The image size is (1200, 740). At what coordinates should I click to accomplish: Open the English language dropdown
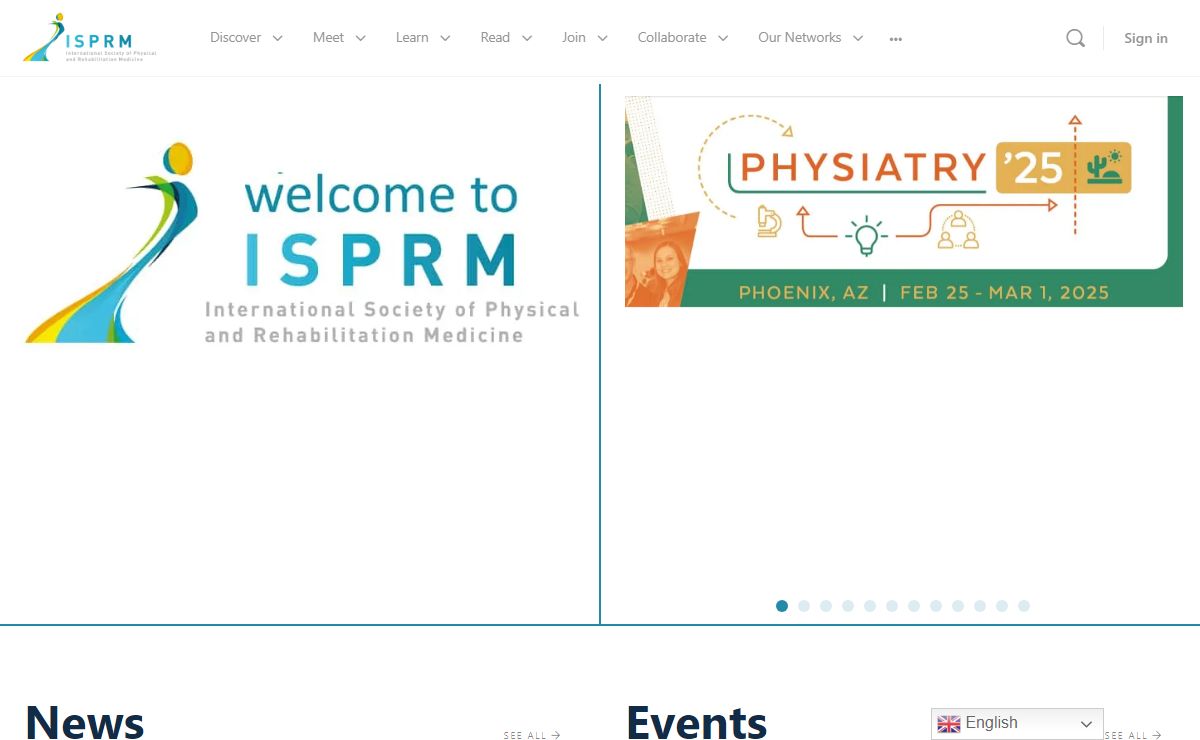[x=1017, y=723]
